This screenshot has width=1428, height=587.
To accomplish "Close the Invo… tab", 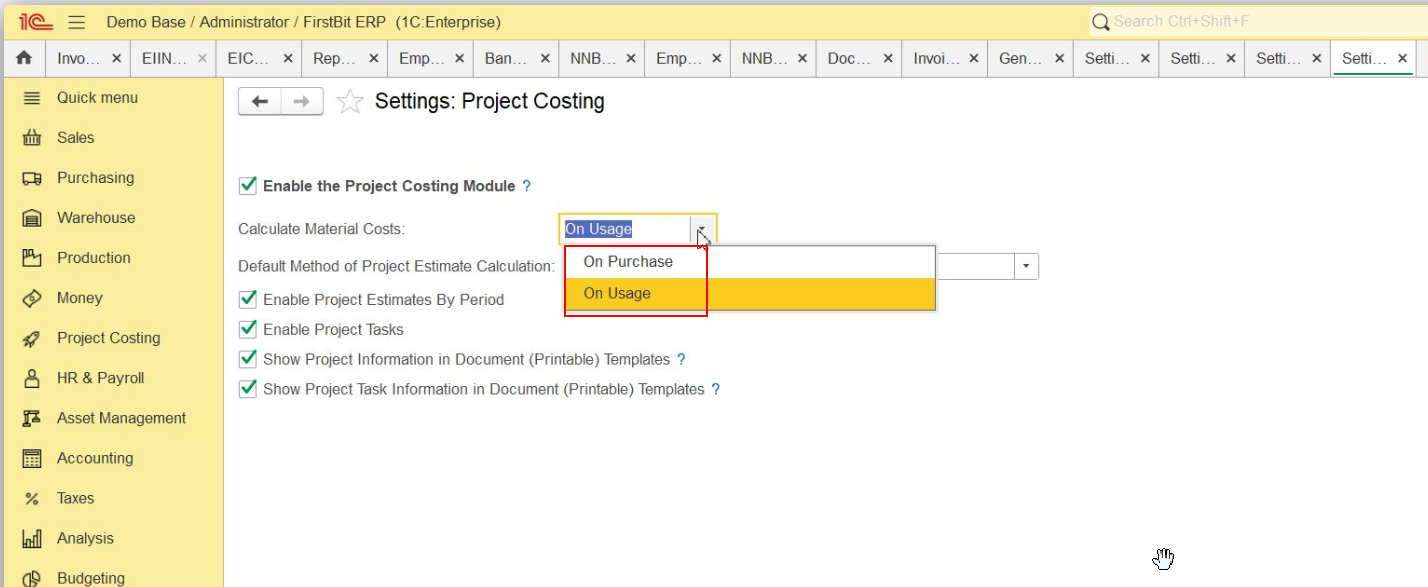I will (117, 59).
